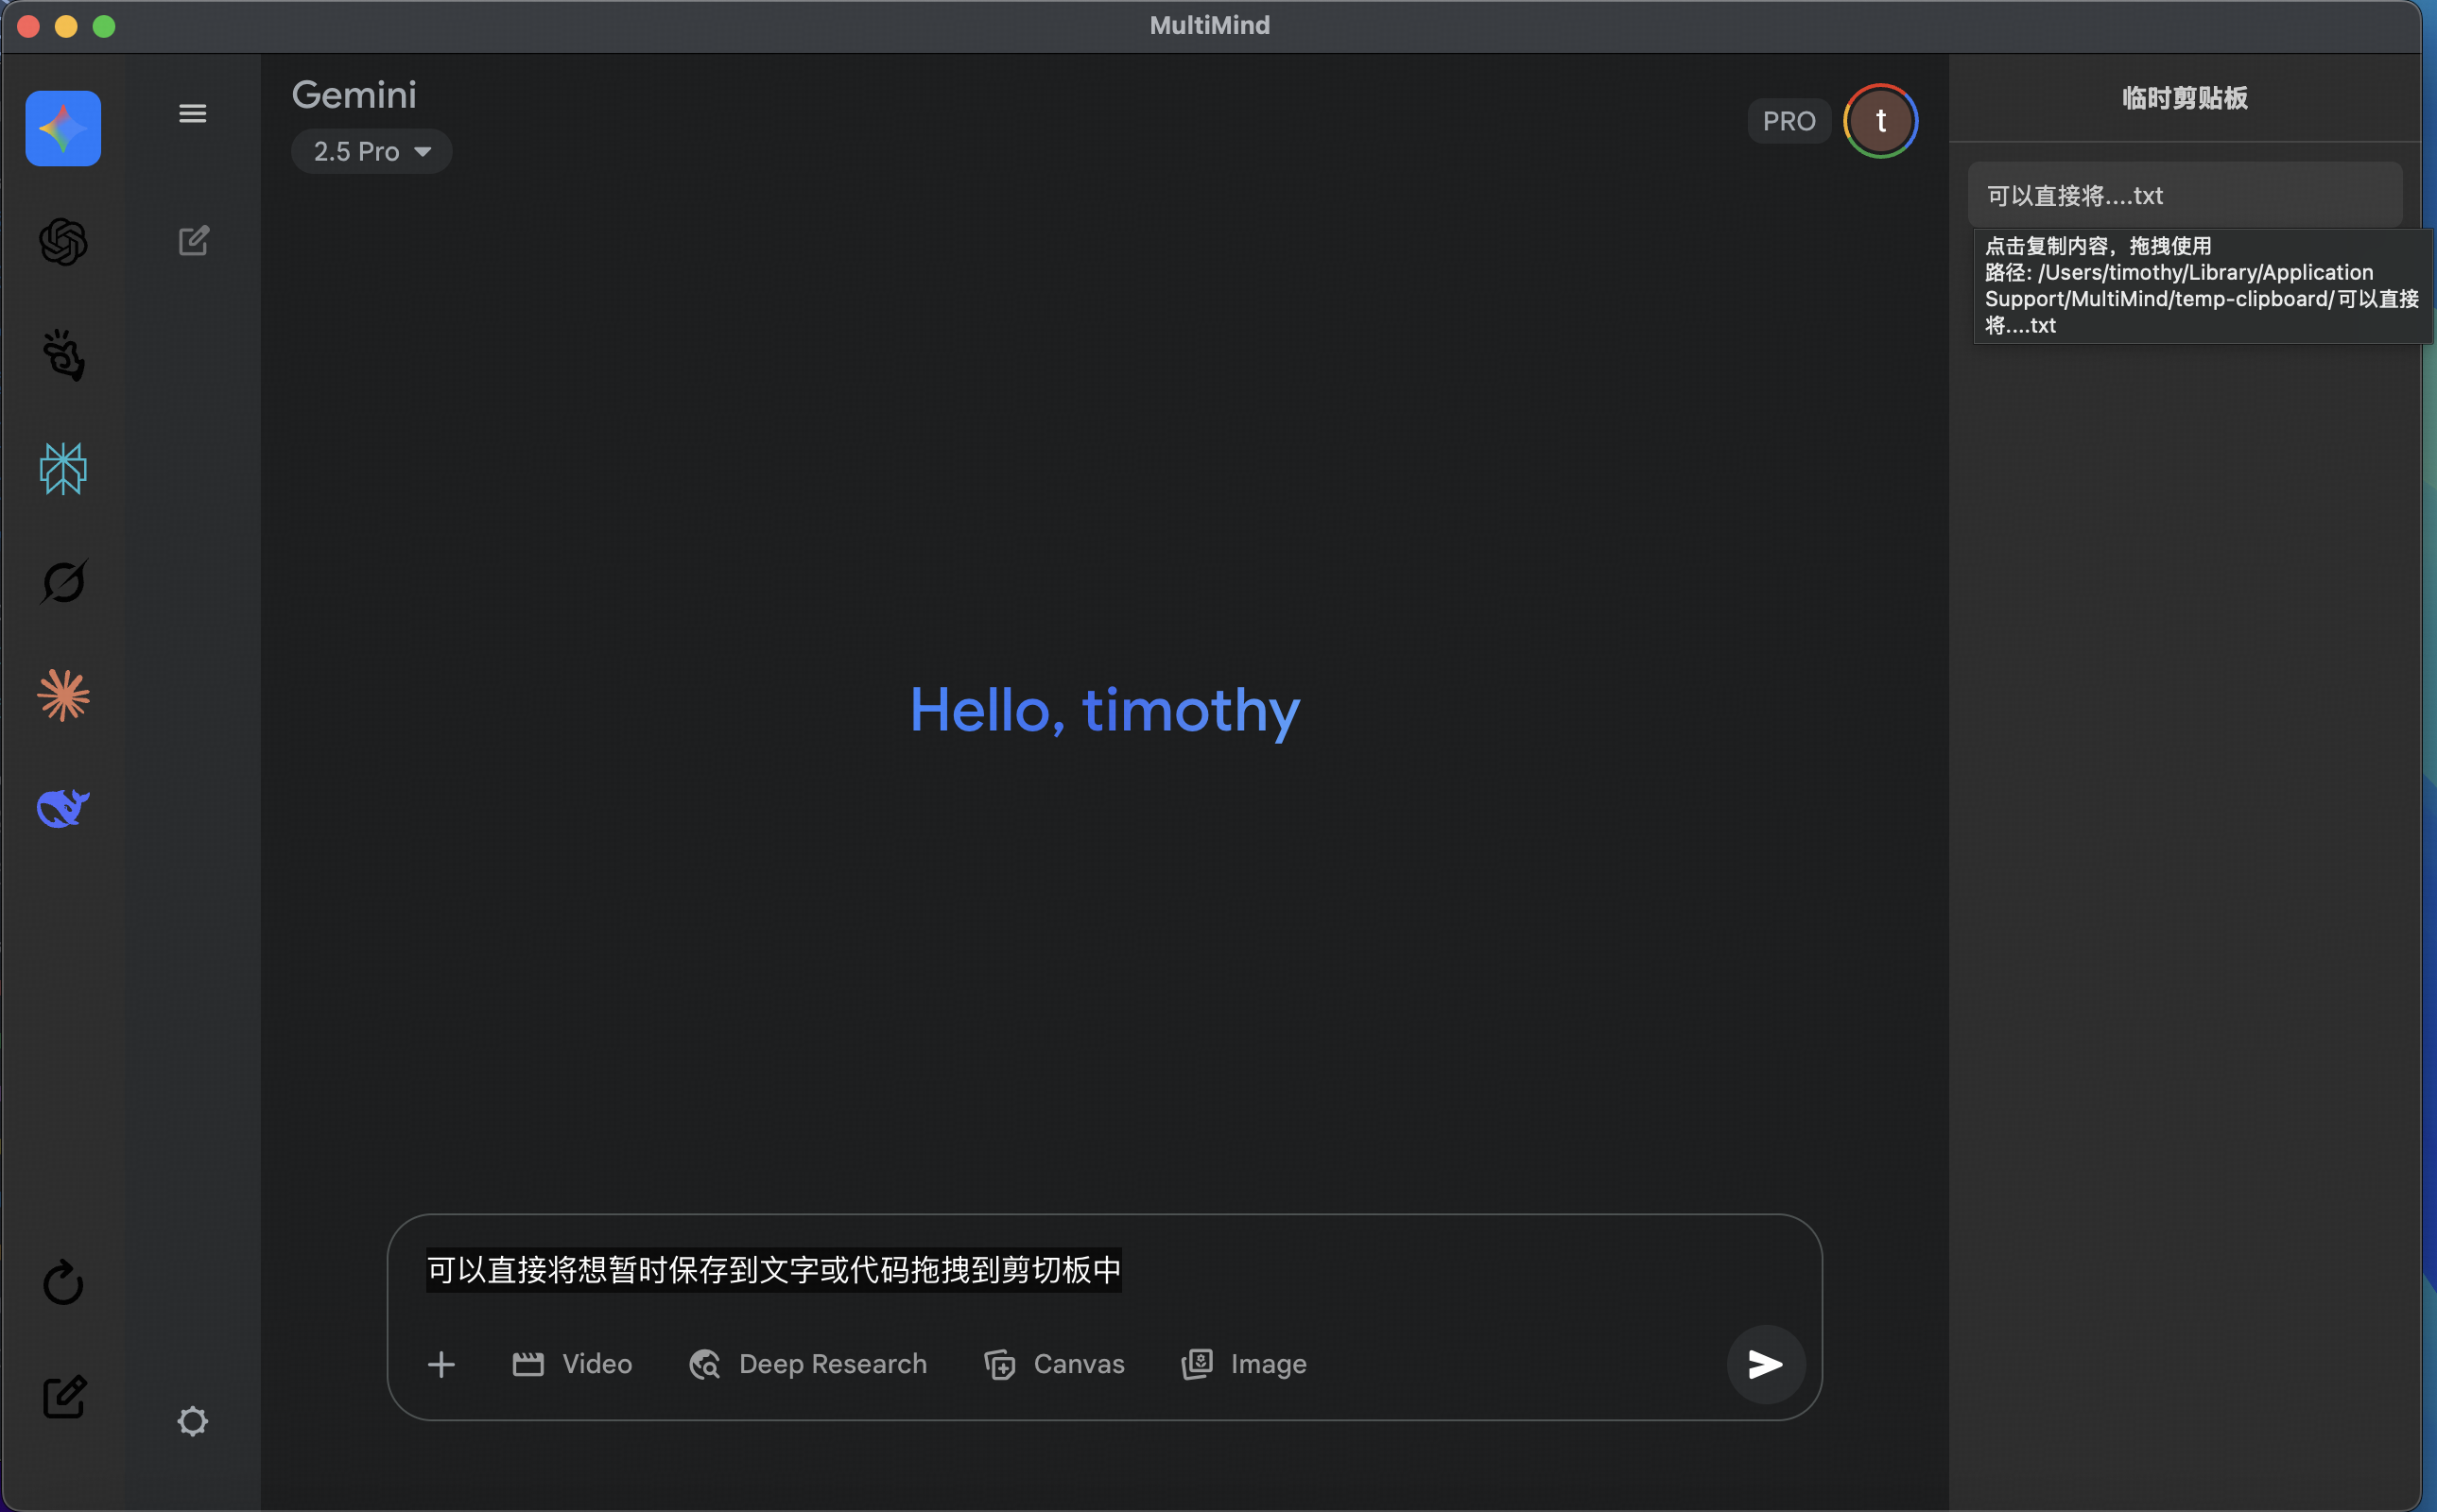Toggle the Gemini hamburger menu
The image size is (2437, 1512).
tap(193, 113)
